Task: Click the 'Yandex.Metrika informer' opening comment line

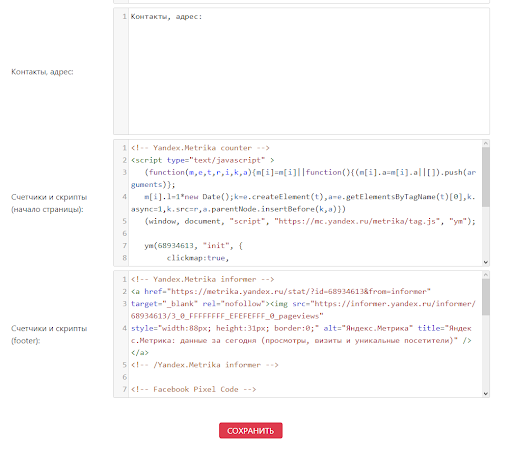Action: (202, 279)
